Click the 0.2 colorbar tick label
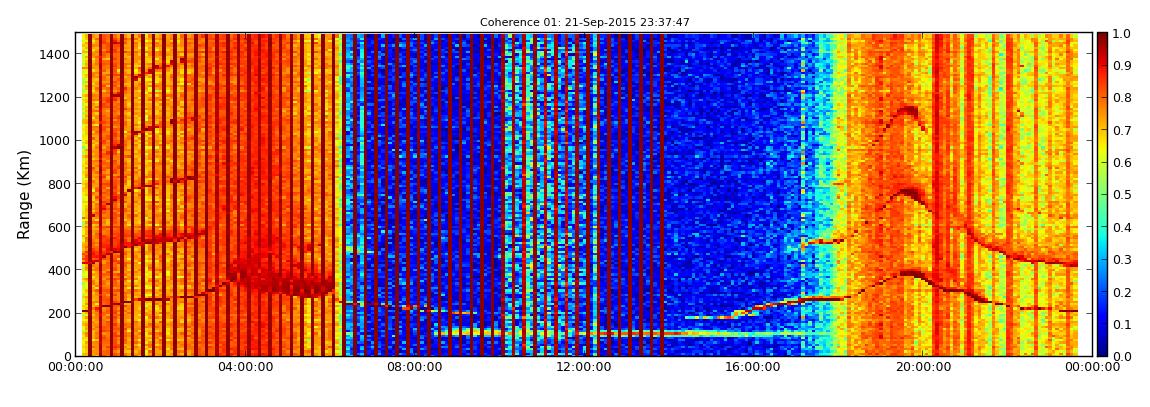Viewport: 1150px width, 407px height. 1124,292
